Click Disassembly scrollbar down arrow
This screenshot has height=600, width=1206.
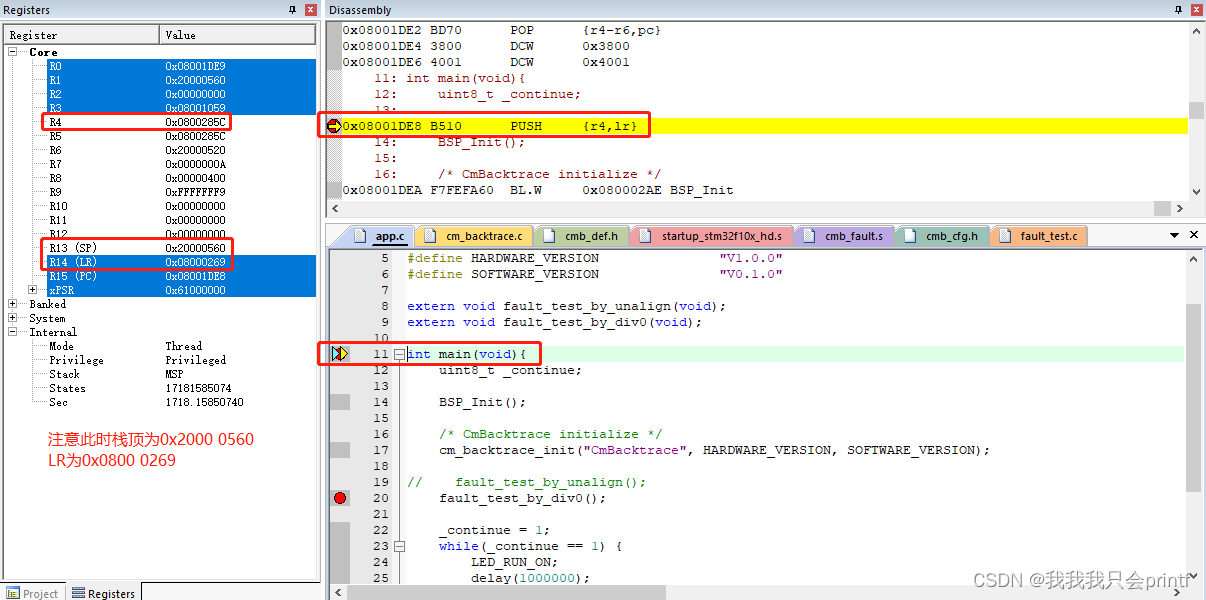(1196, 192)
